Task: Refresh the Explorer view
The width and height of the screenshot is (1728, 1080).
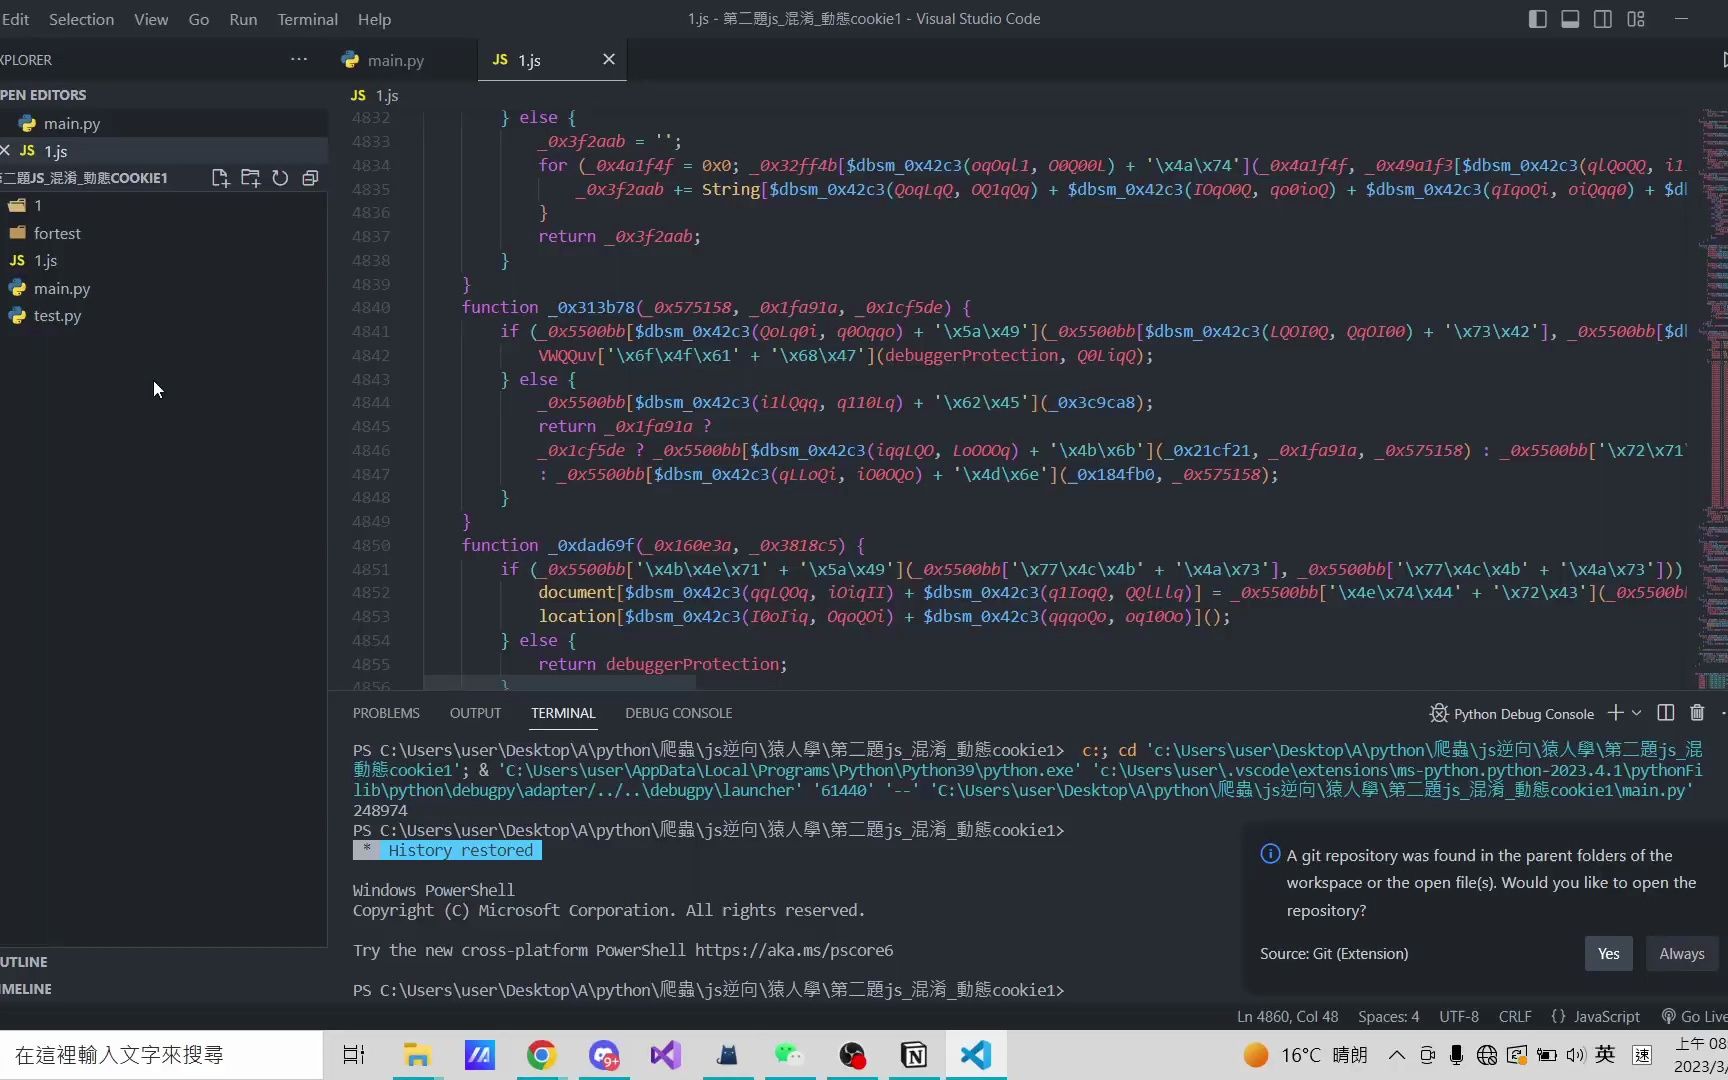Action: (x=280, y=178)
